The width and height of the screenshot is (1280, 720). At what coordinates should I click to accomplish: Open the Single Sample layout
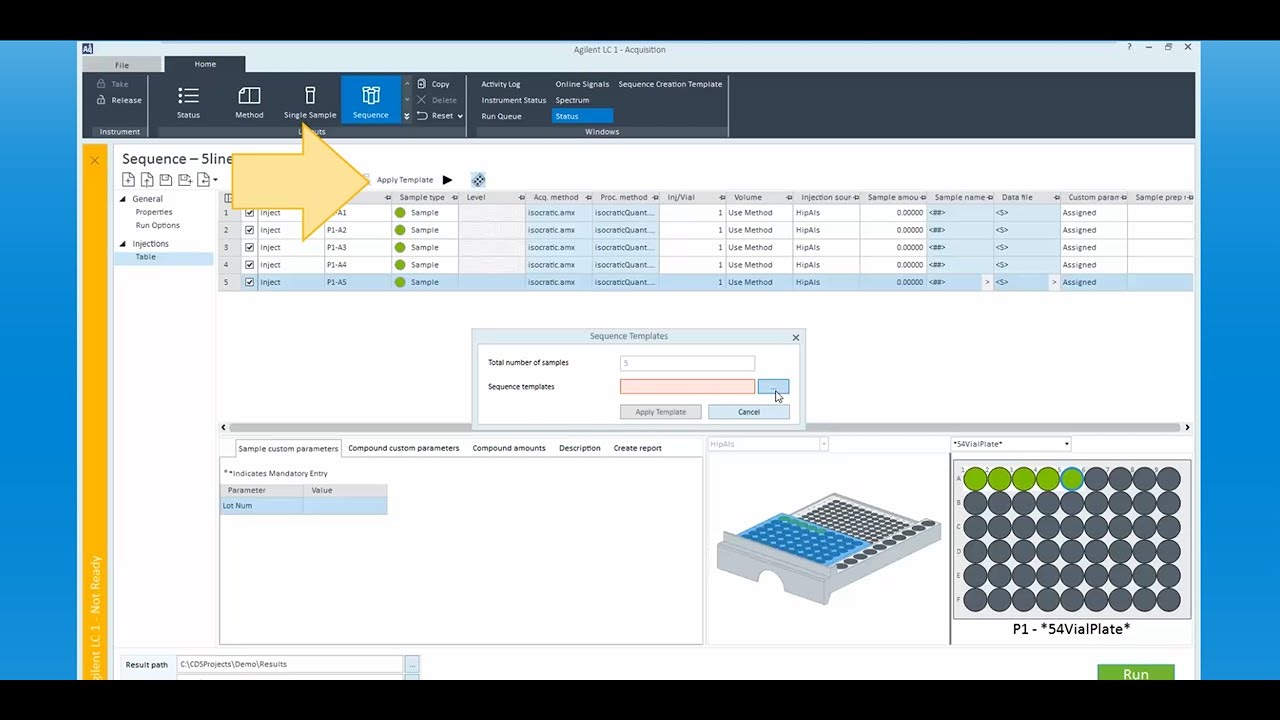(310, 102)
